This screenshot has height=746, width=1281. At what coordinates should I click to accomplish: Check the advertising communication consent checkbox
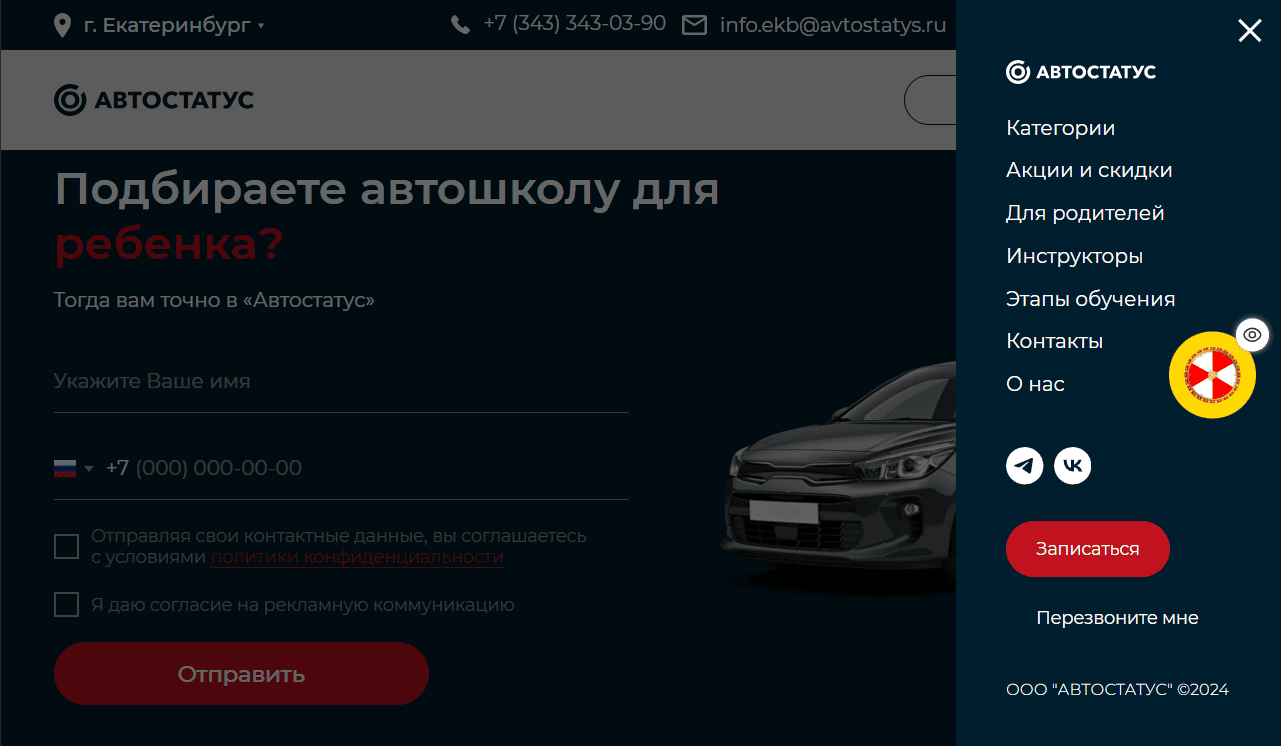tap(66, 605)
